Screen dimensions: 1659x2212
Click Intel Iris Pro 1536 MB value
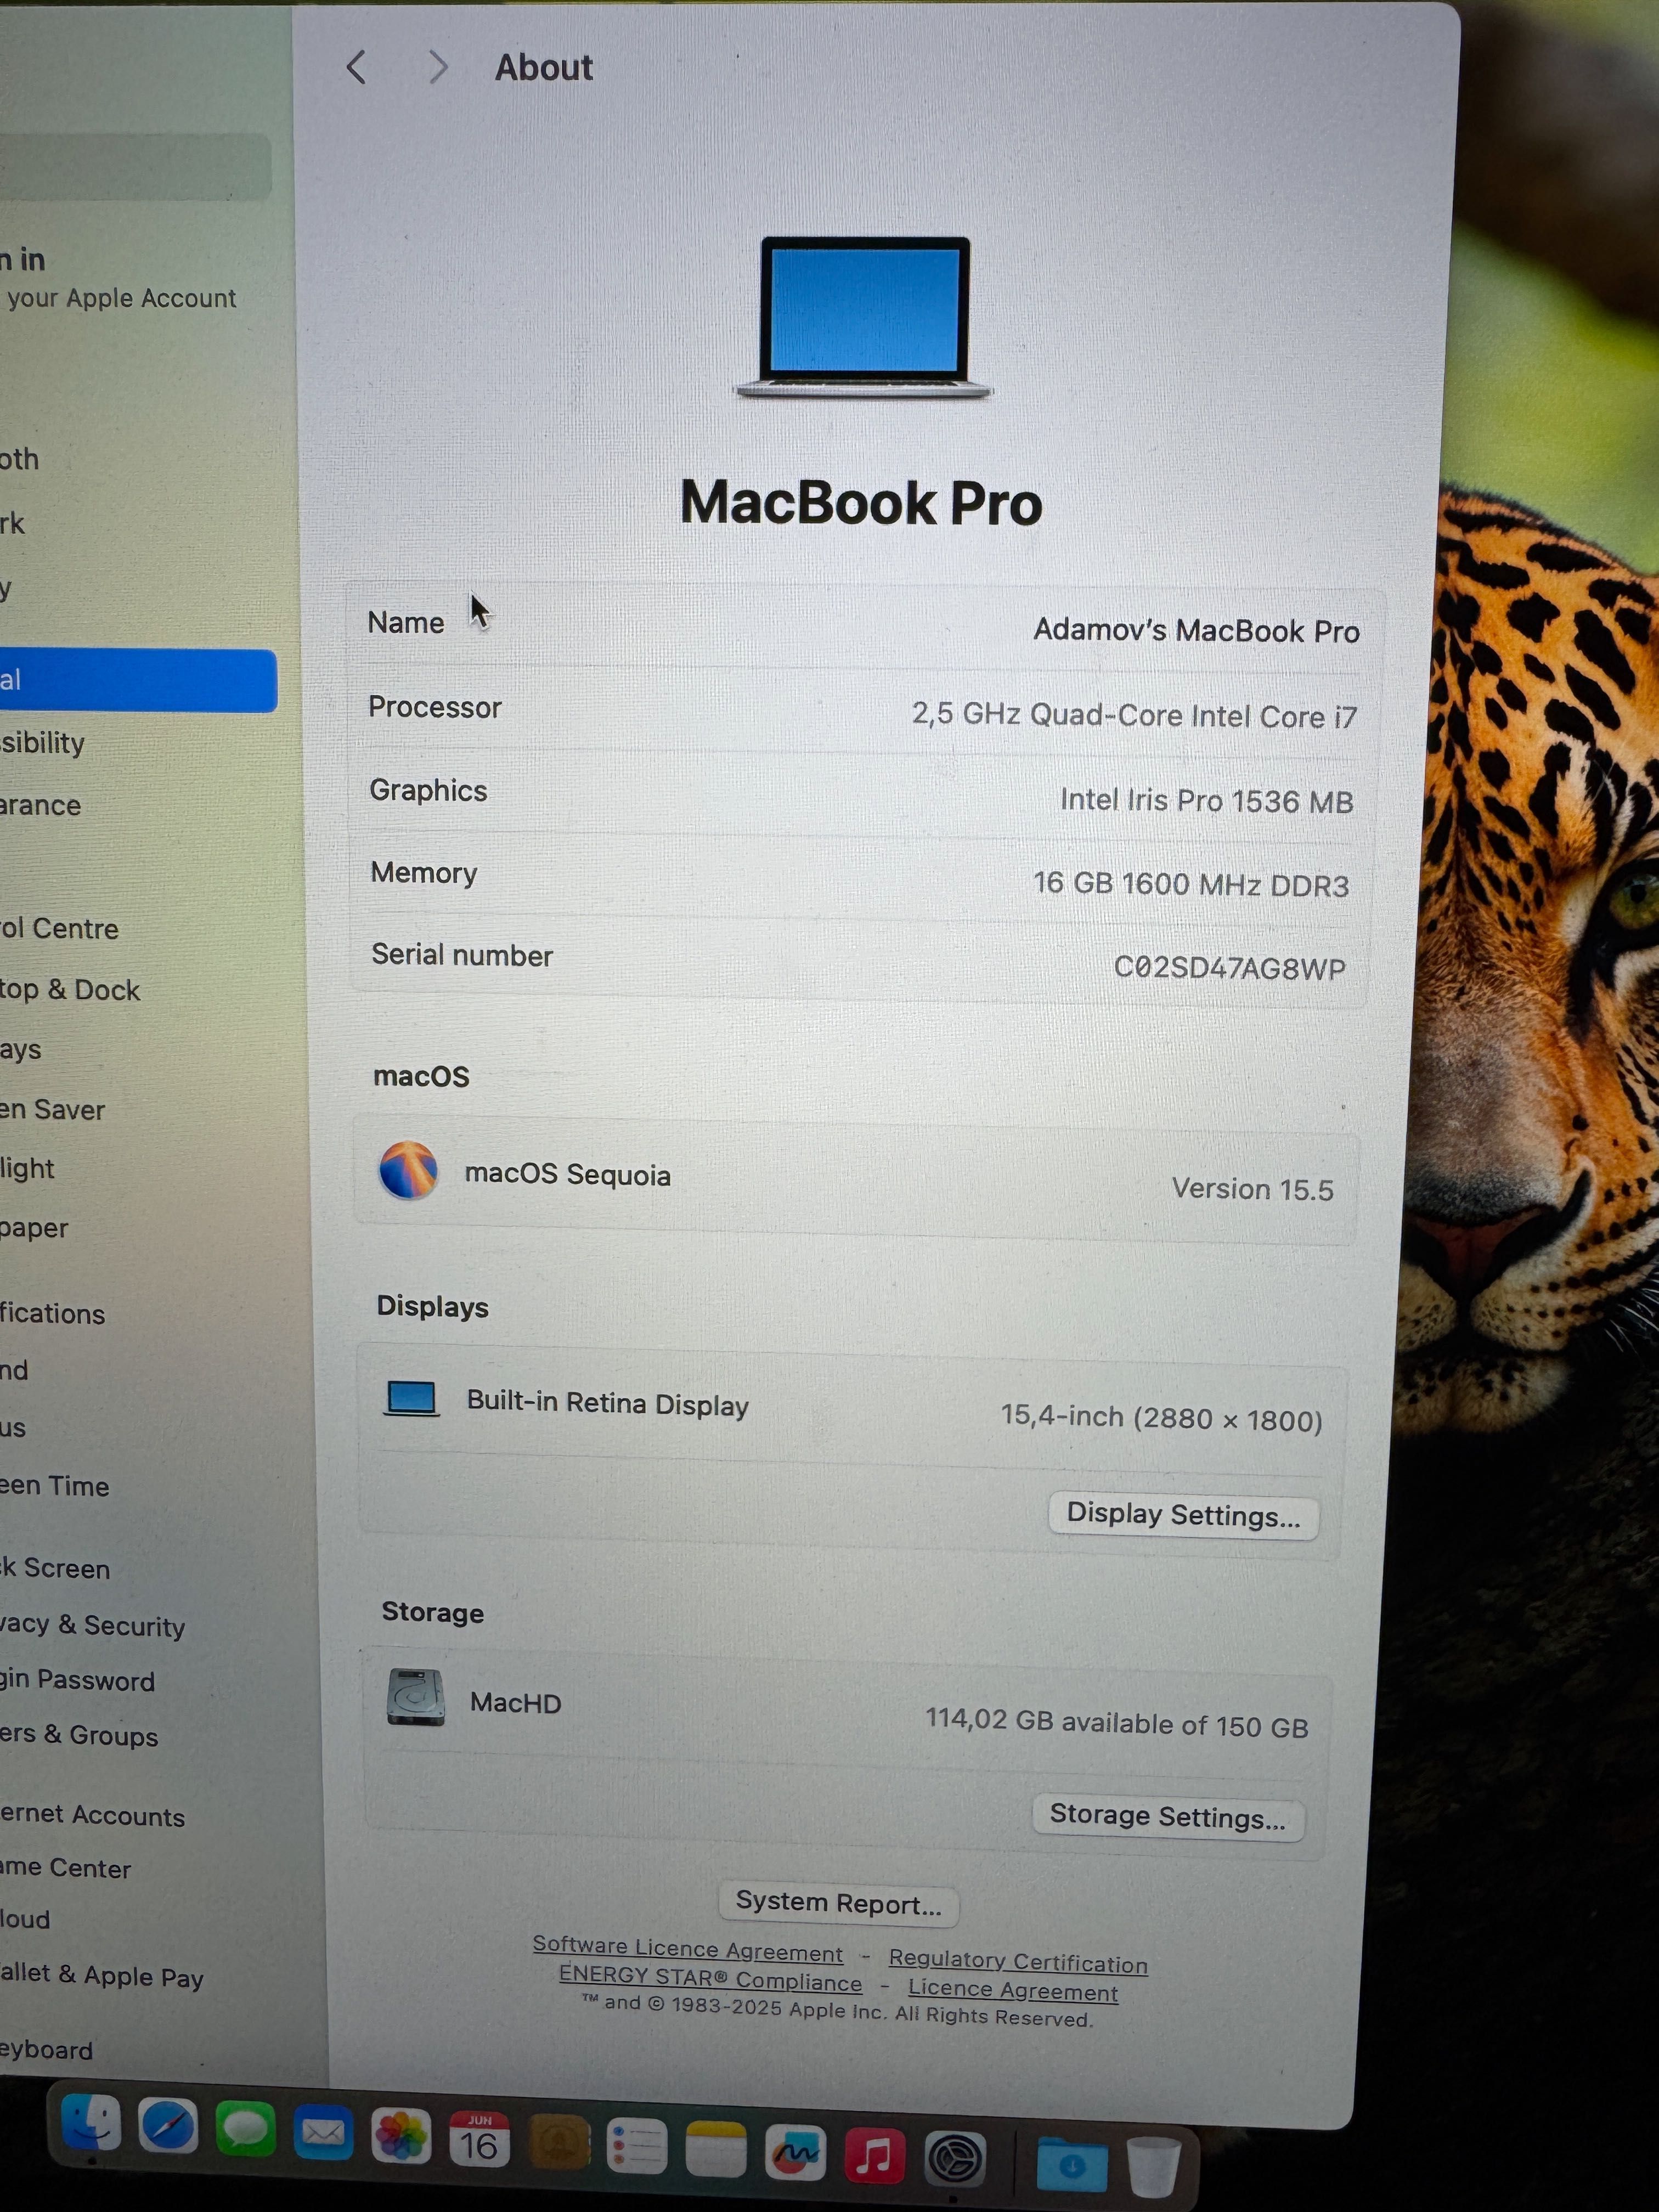point(1206,801)
